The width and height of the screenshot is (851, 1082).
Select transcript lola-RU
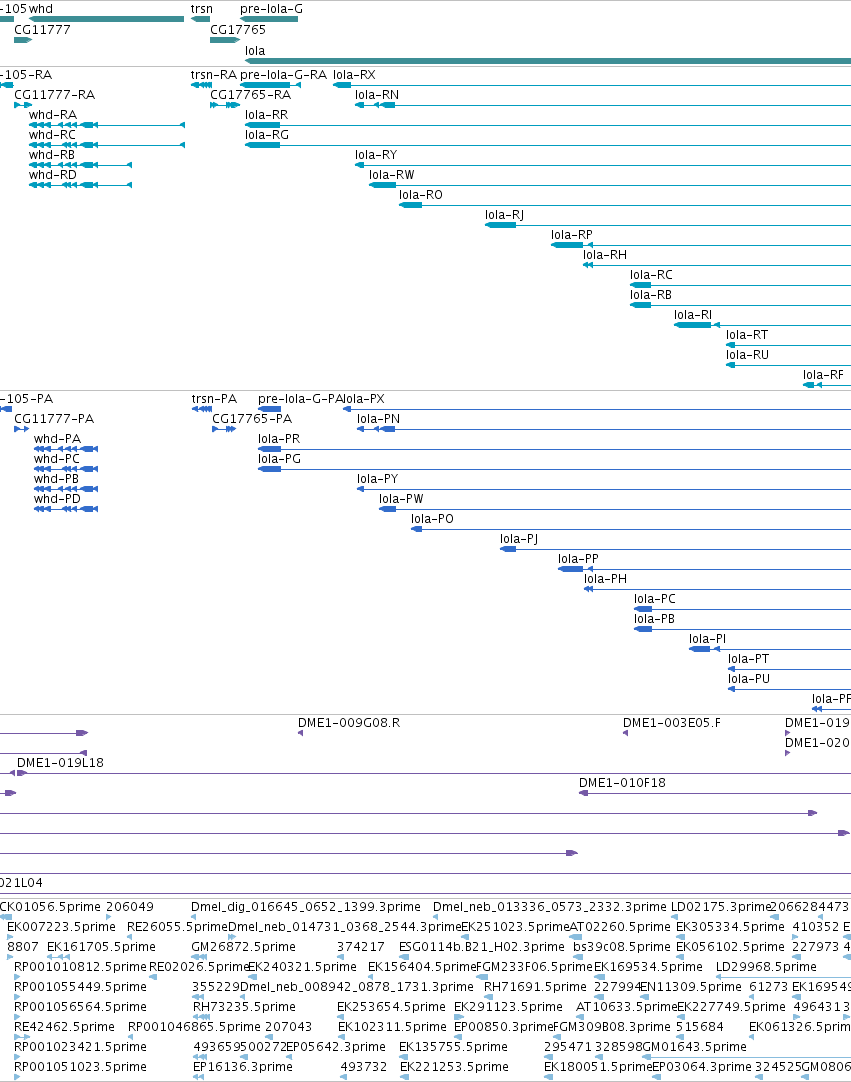pos(788,365)
